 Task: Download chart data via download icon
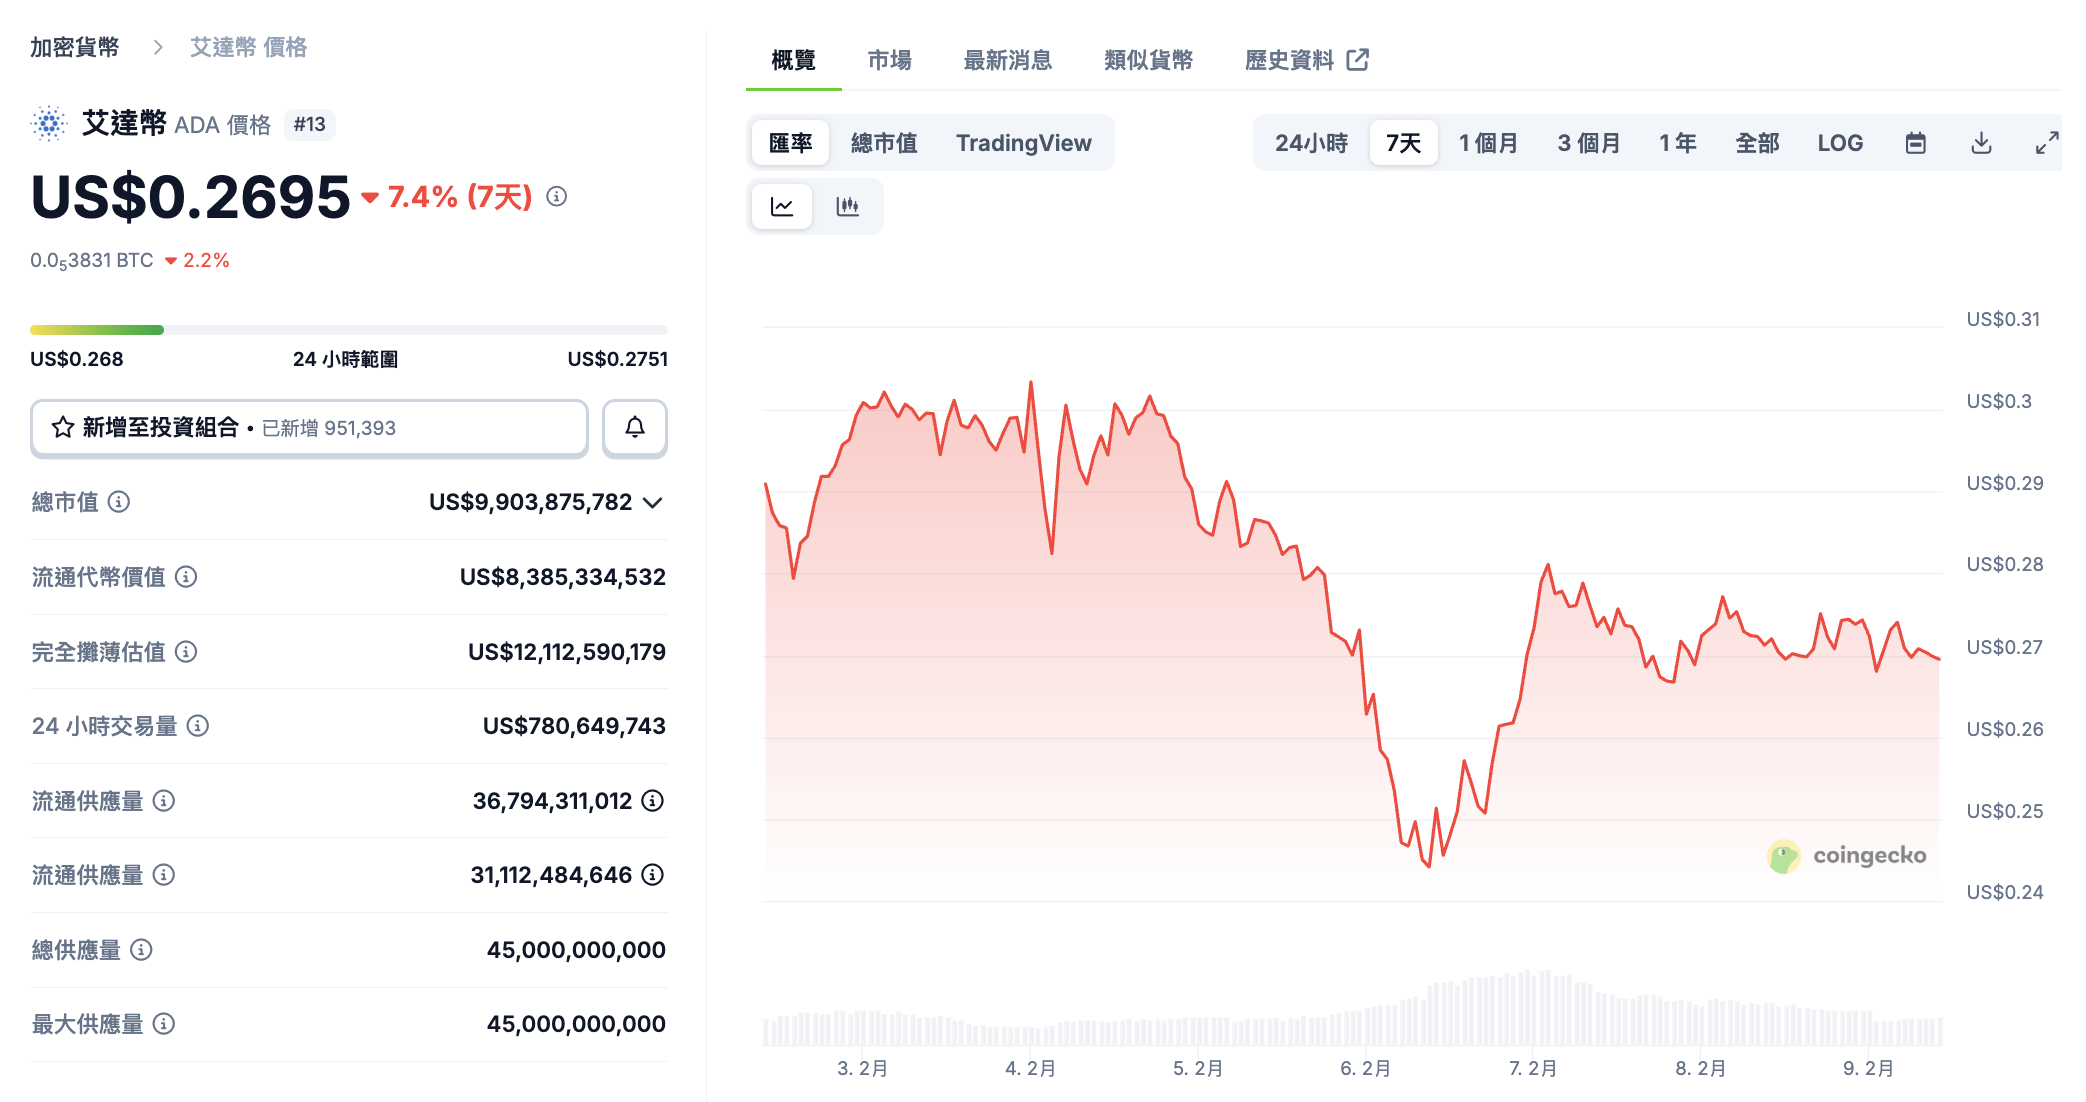pyautogui.click(x=1981, y=143)
